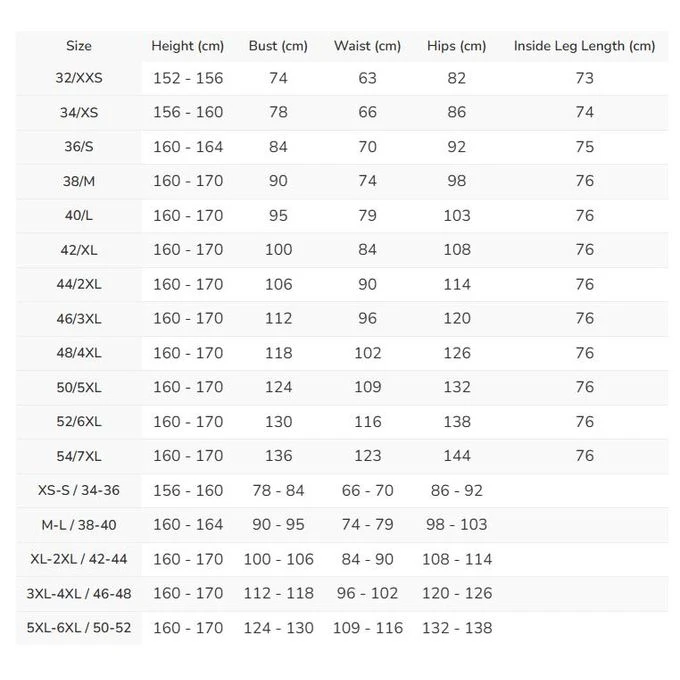Select the 54/7XL size row label
Screen dimensions: 680x680
point(79,456)
